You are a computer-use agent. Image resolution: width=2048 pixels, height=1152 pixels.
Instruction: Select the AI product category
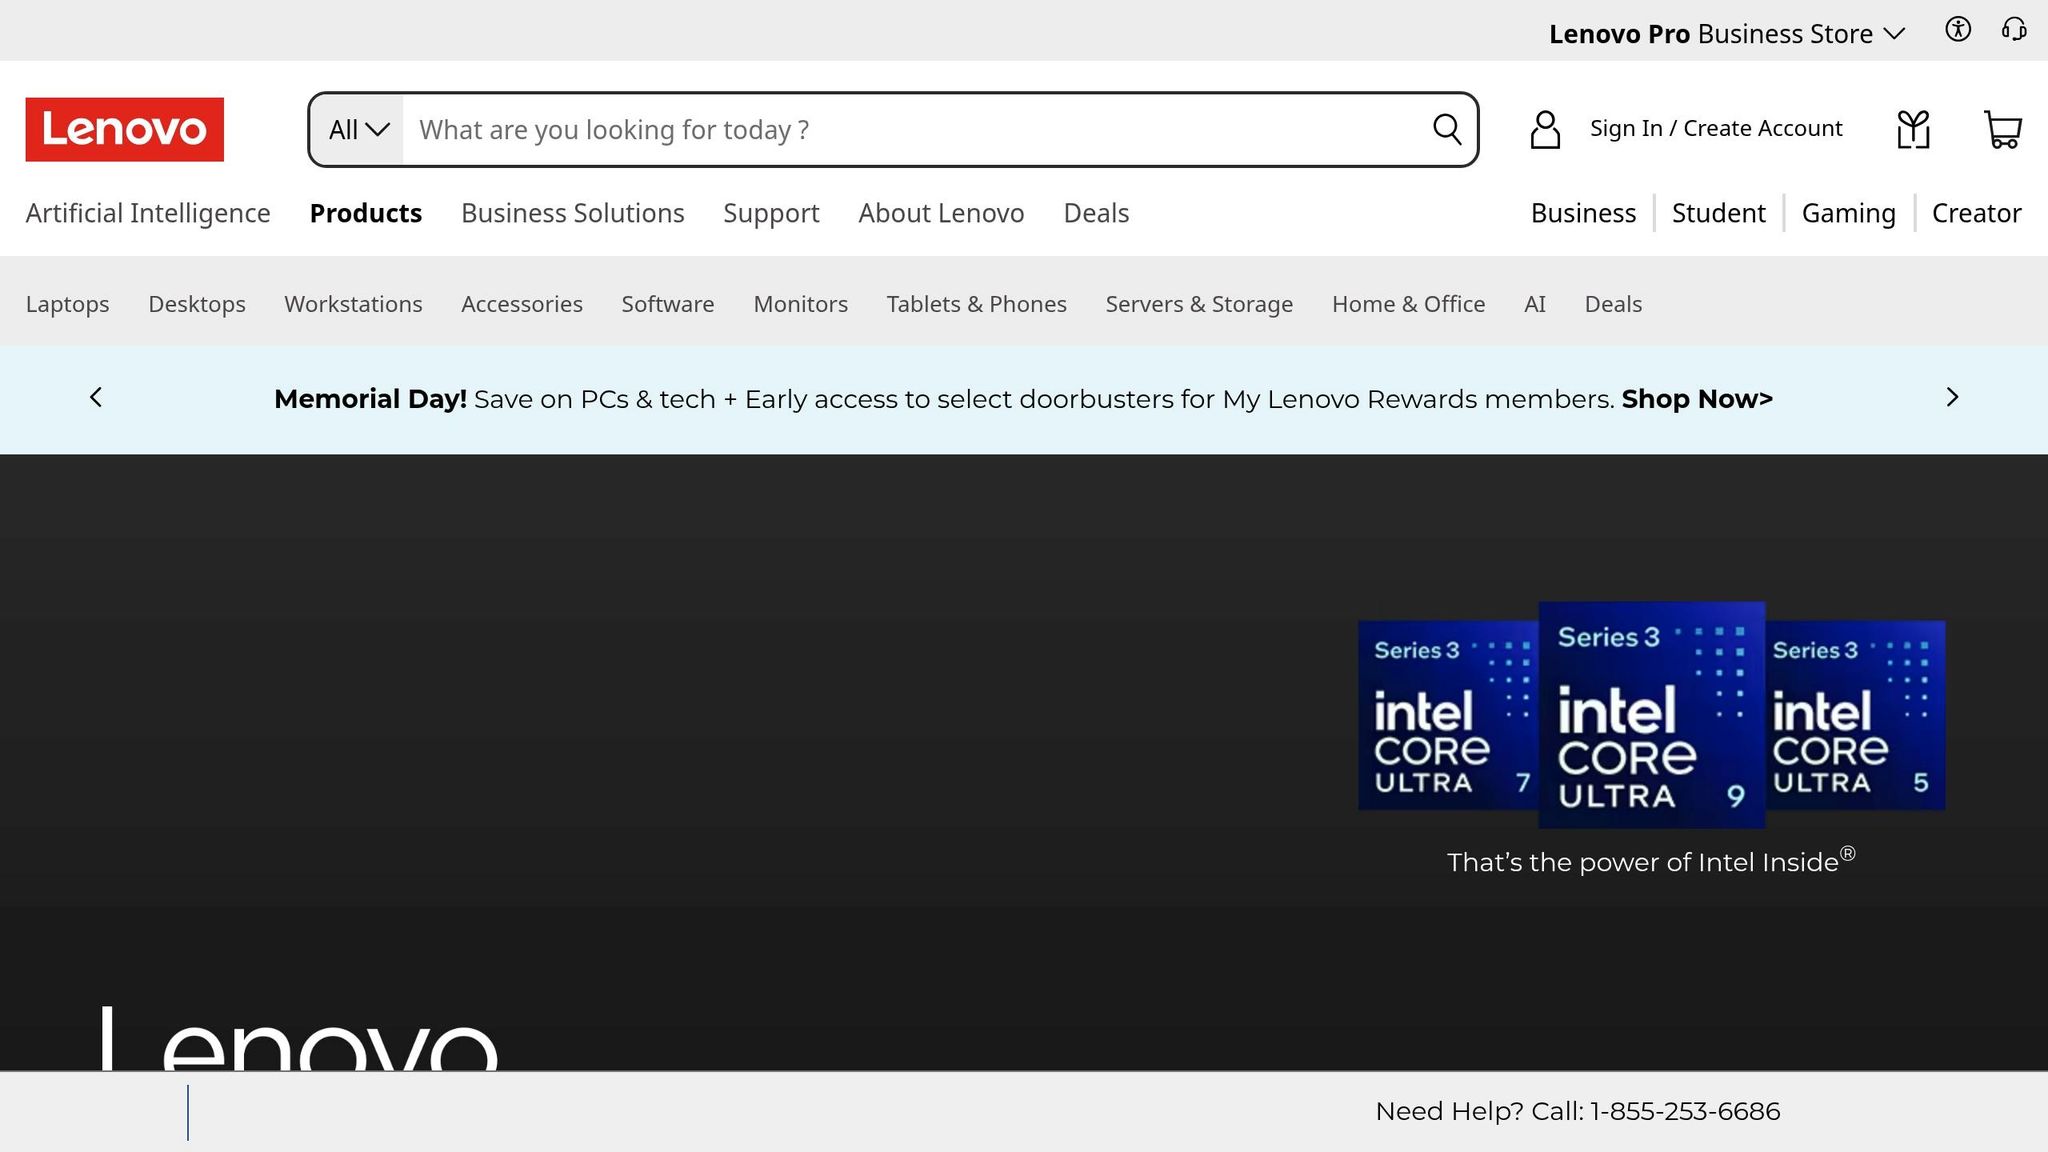[x=1535, y=304]
